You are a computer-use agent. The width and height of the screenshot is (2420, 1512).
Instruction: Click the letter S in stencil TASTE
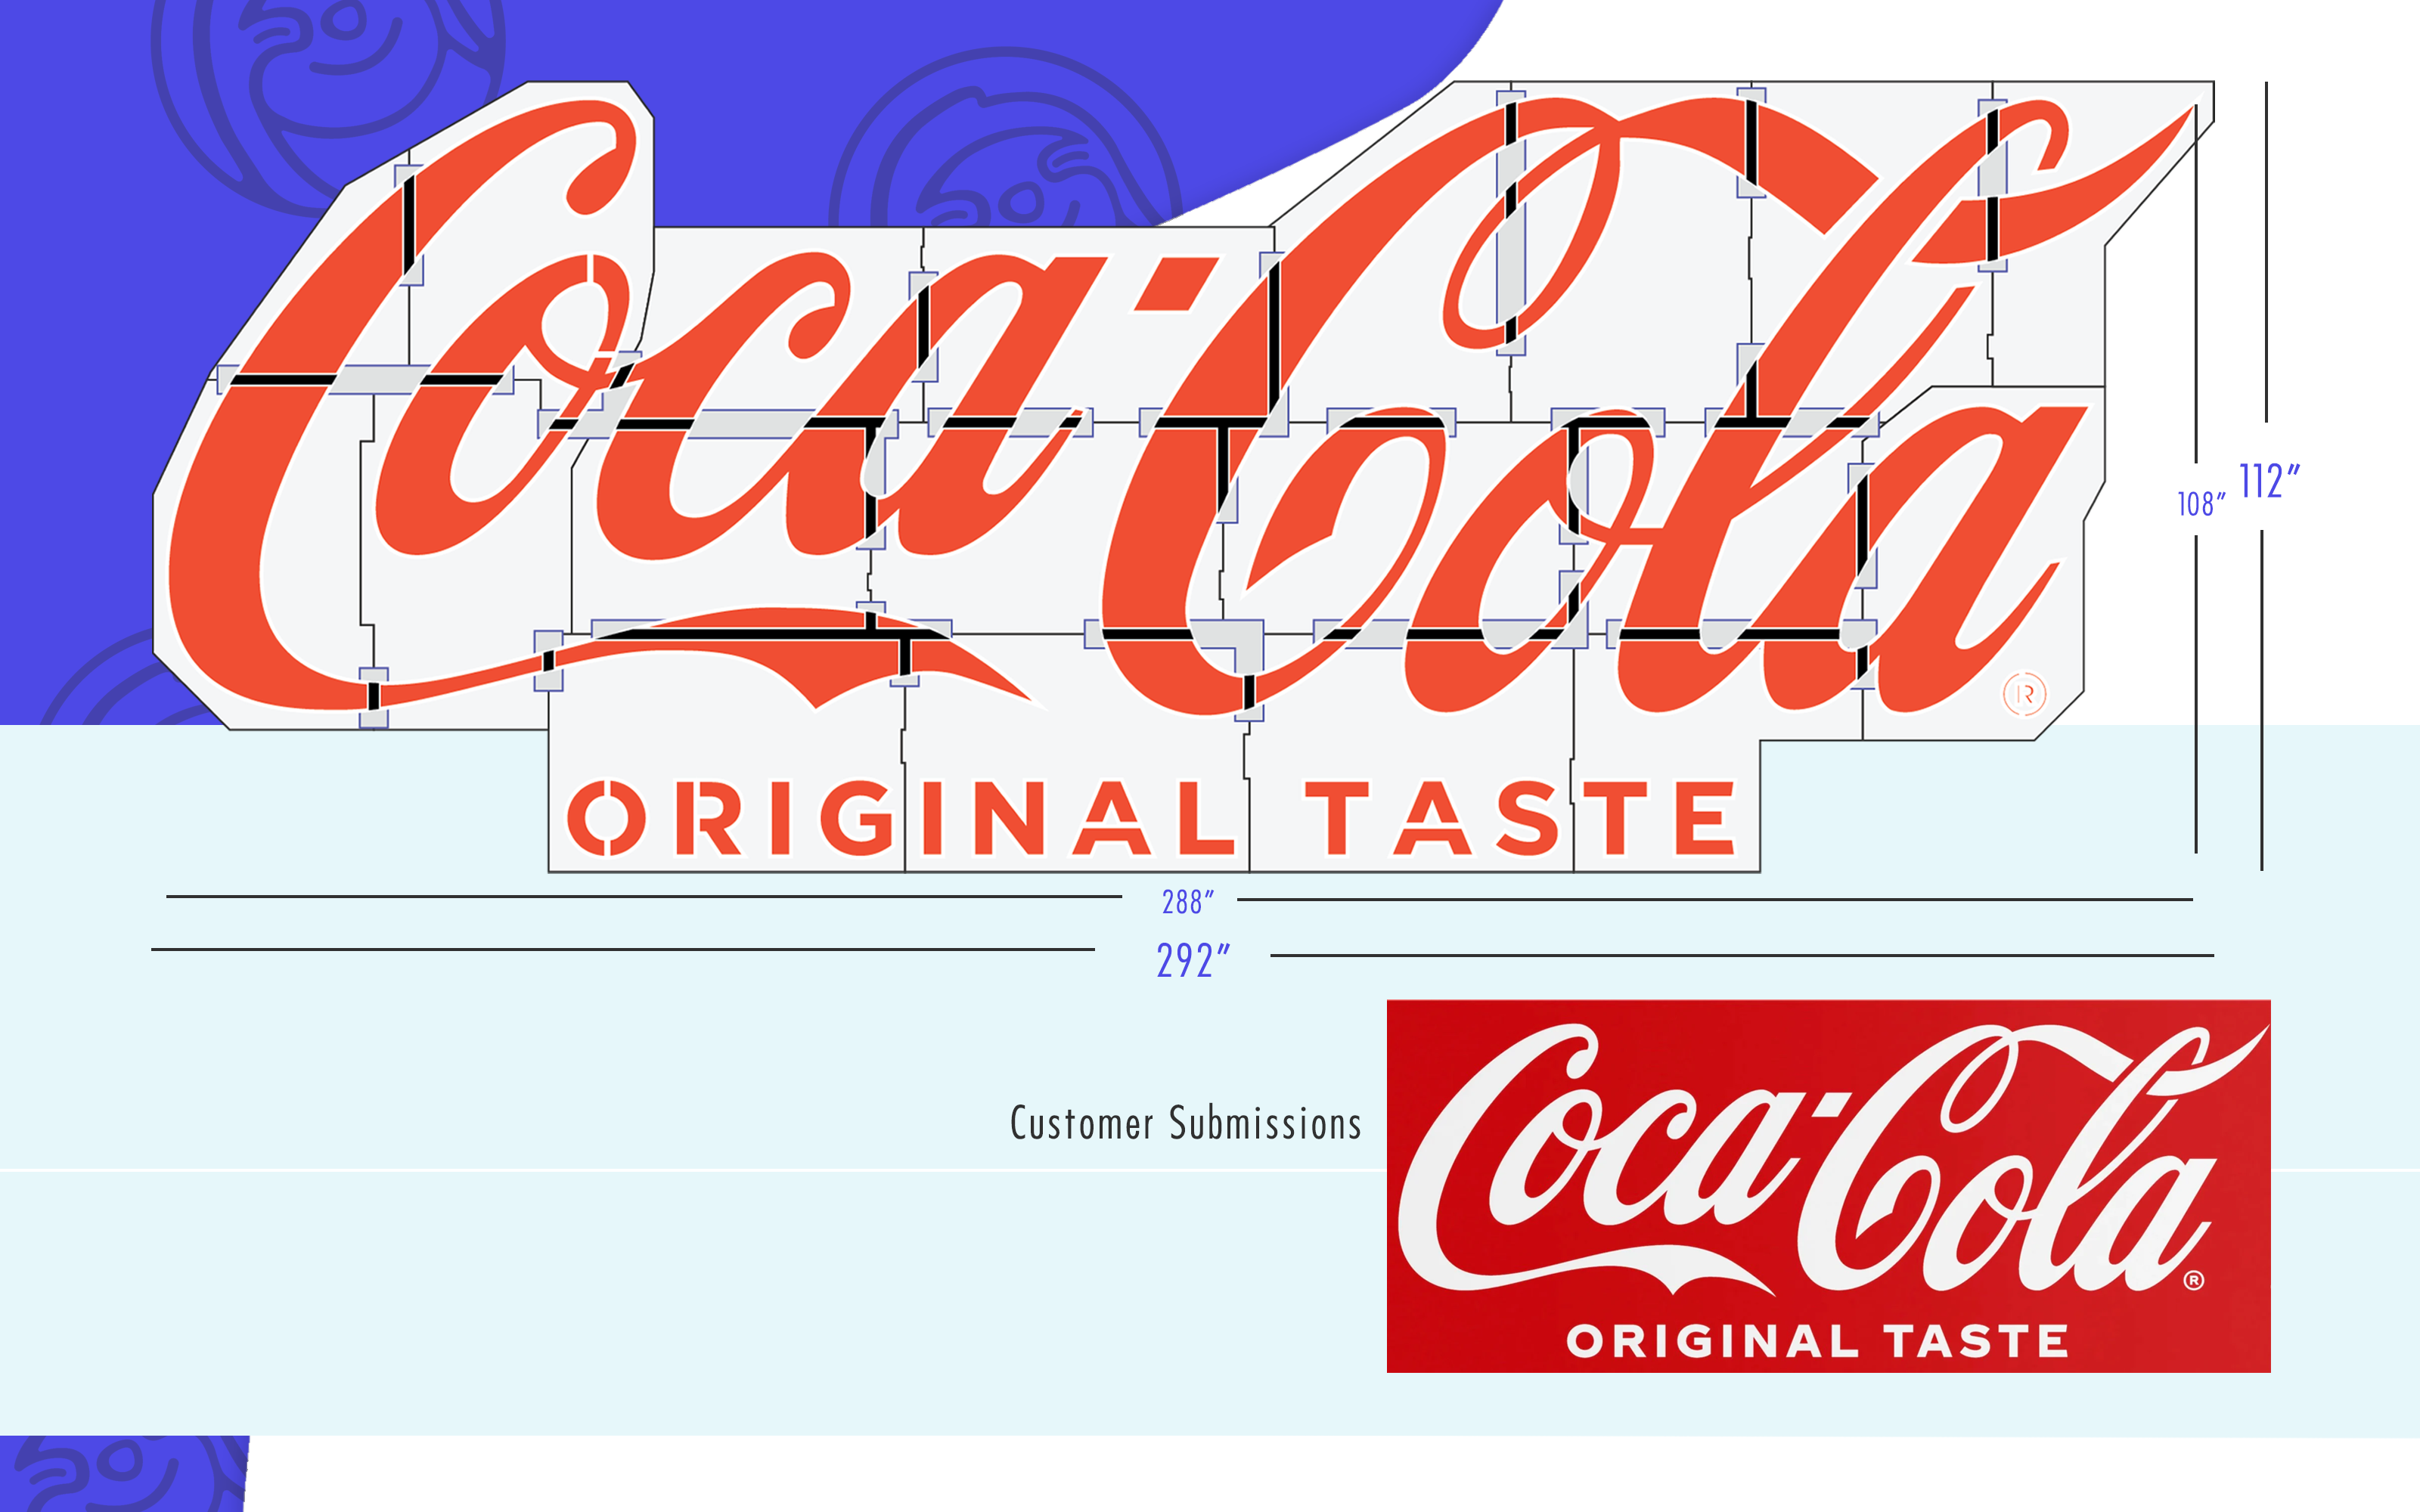click(x=1528, y=818)
